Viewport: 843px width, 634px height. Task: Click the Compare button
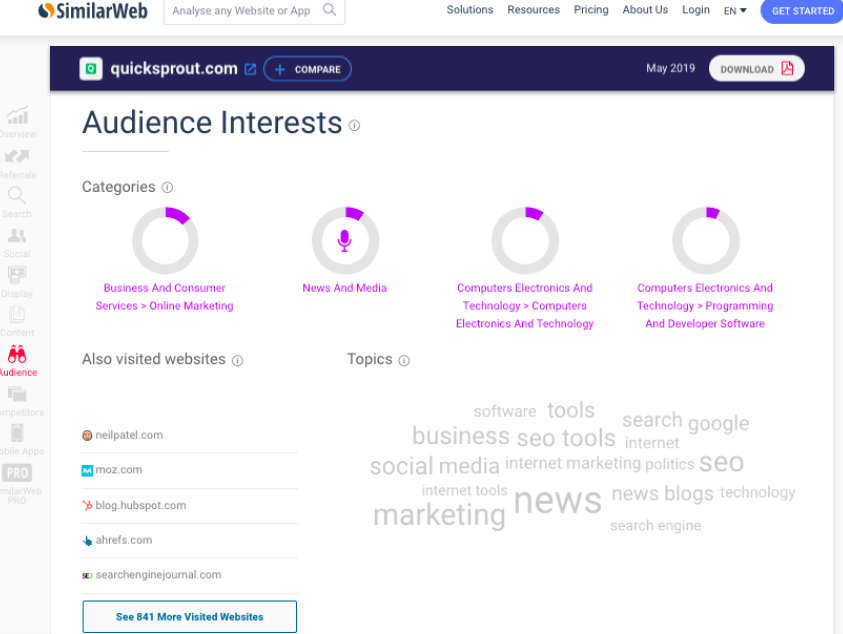(308, 69)
